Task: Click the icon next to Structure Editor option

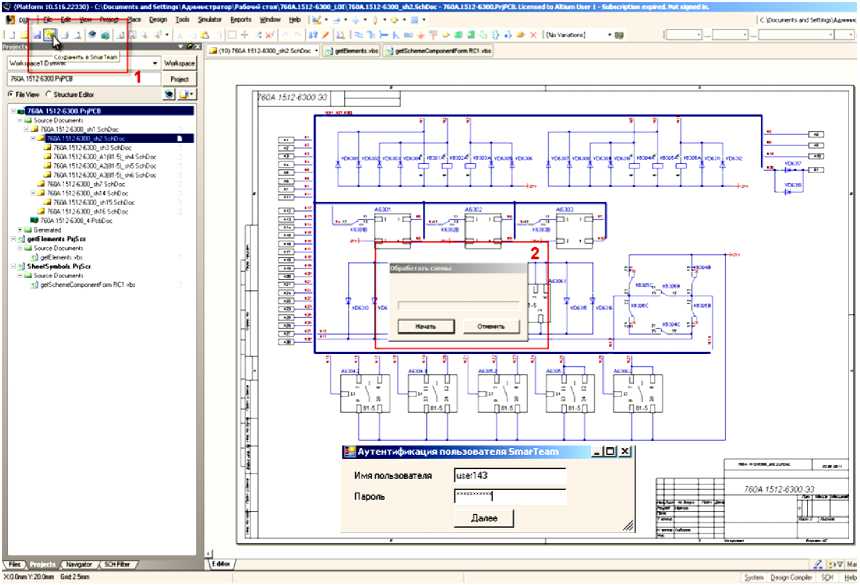Action: 171,94
